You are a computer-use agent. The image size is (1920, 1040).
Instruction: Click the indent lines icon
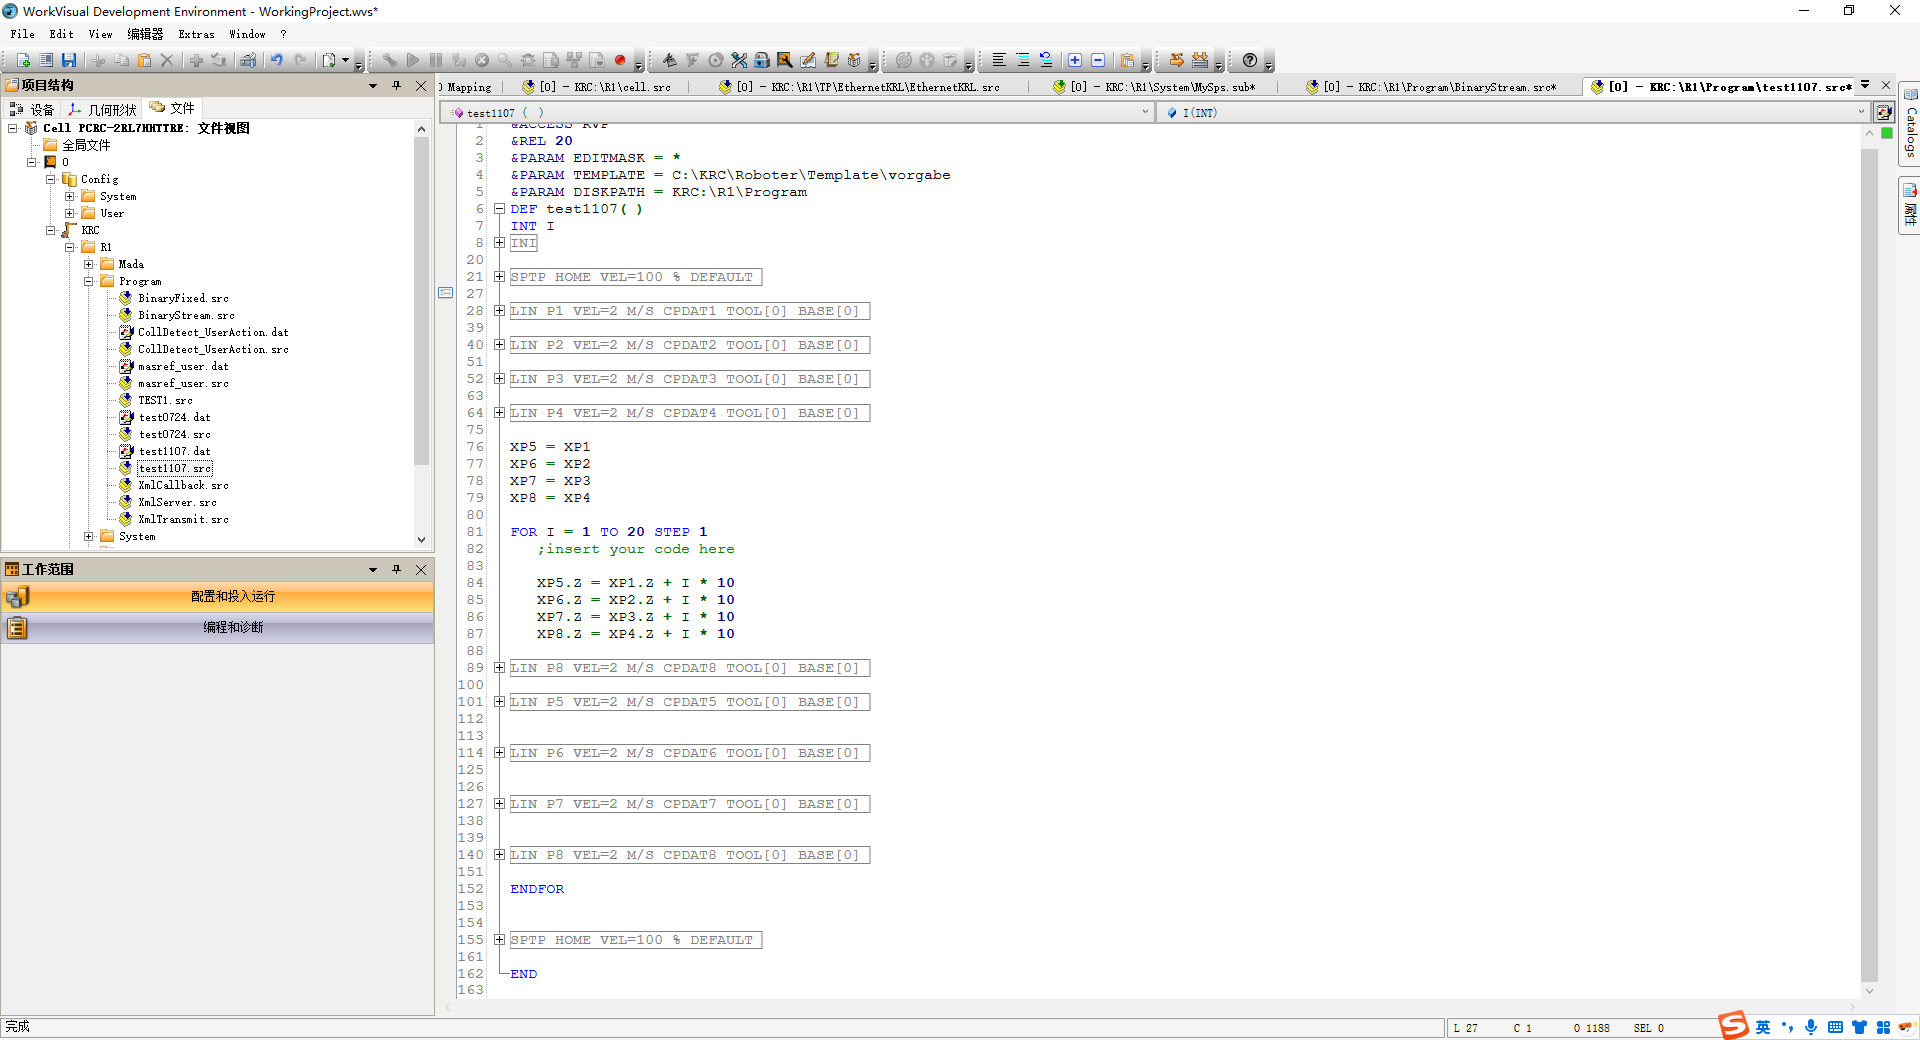[1022, 60]
